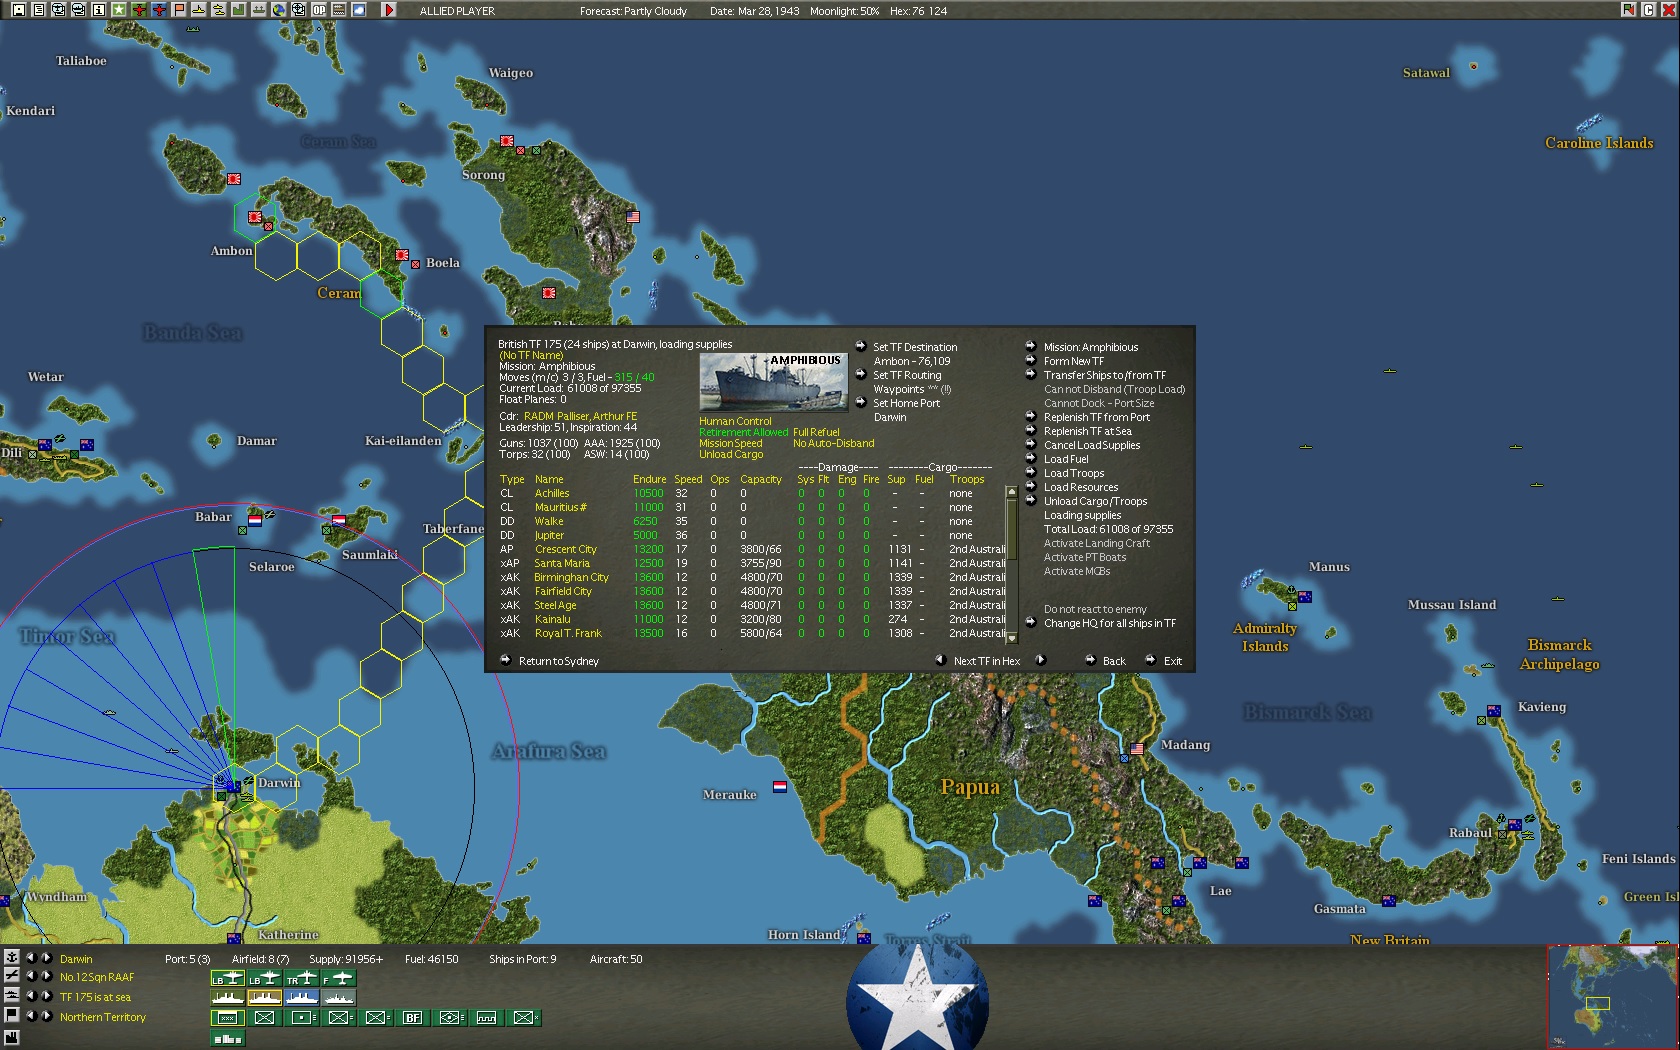Toggle the Full Refuel option
This screenshot has height=1050, width=1680.
(816, 432)
